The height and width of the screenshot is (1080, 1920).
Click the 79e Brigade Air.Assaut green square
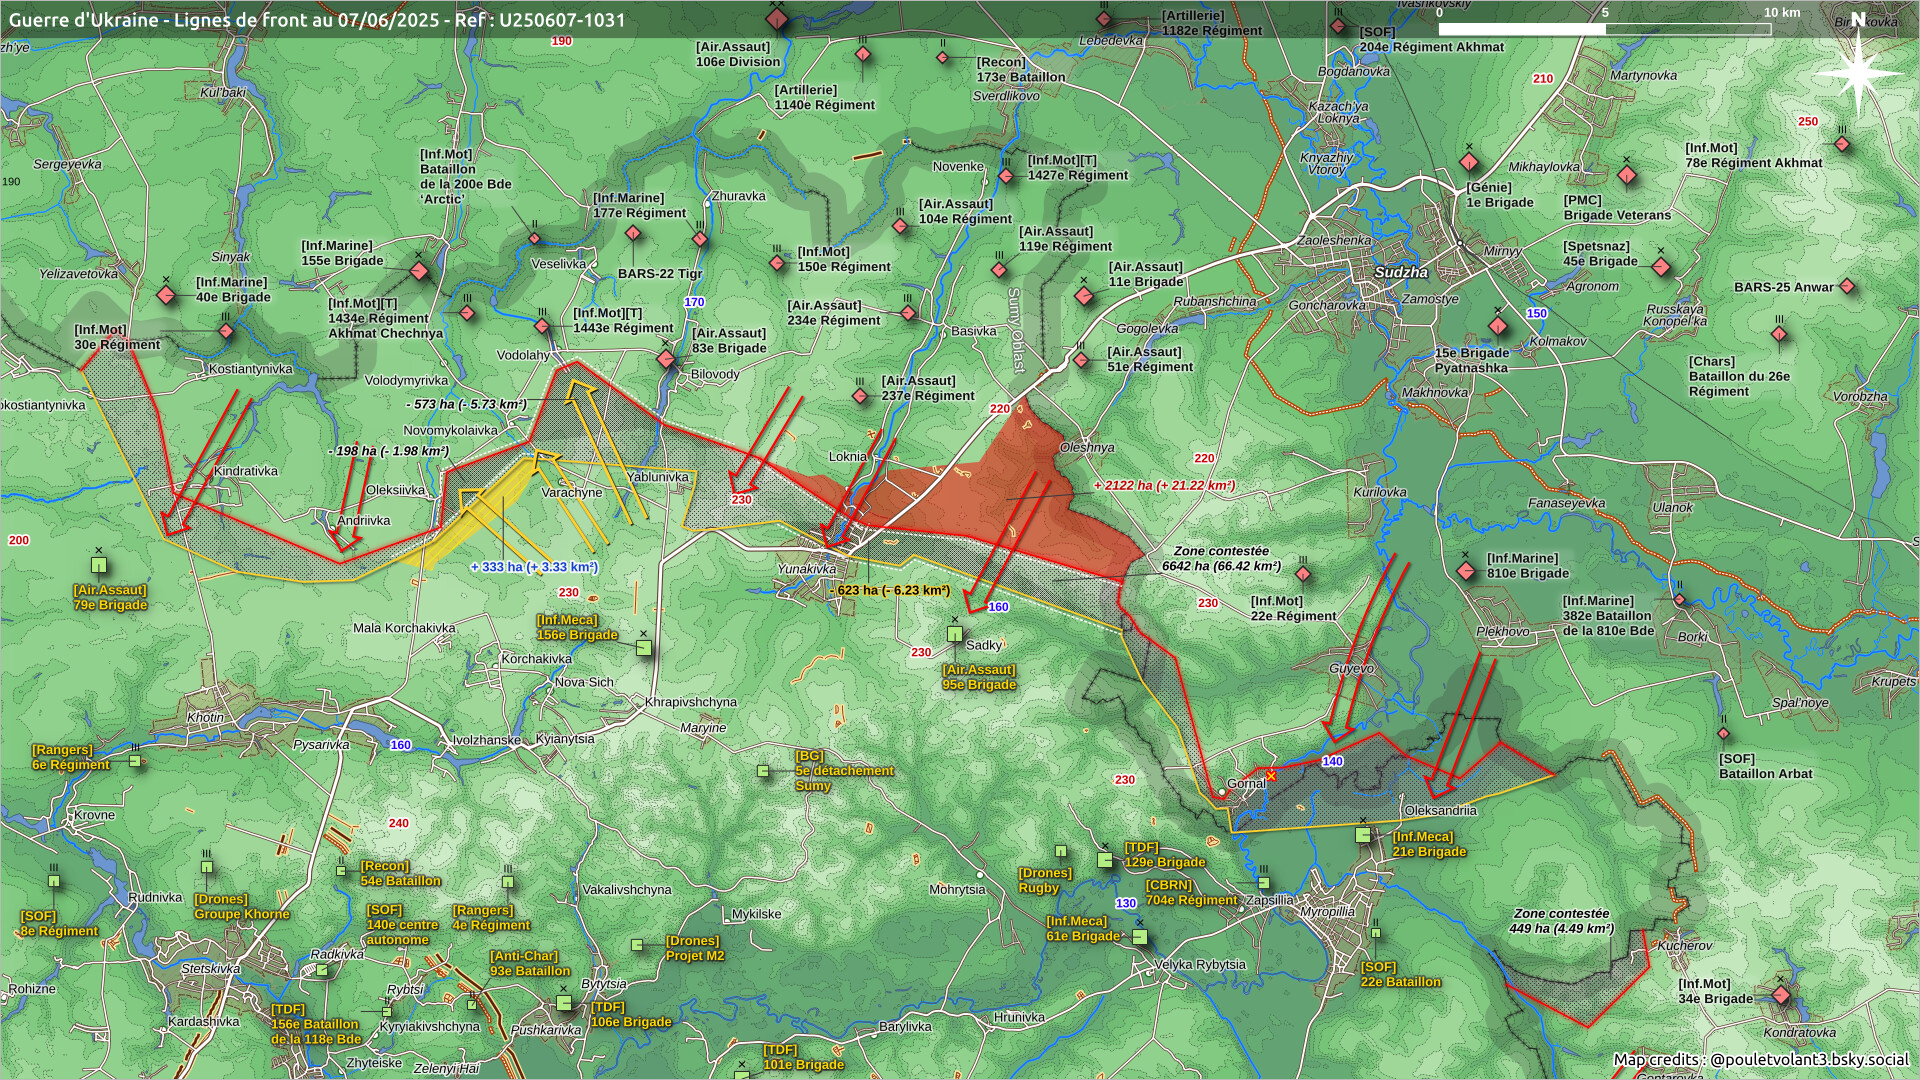point(99,565)
